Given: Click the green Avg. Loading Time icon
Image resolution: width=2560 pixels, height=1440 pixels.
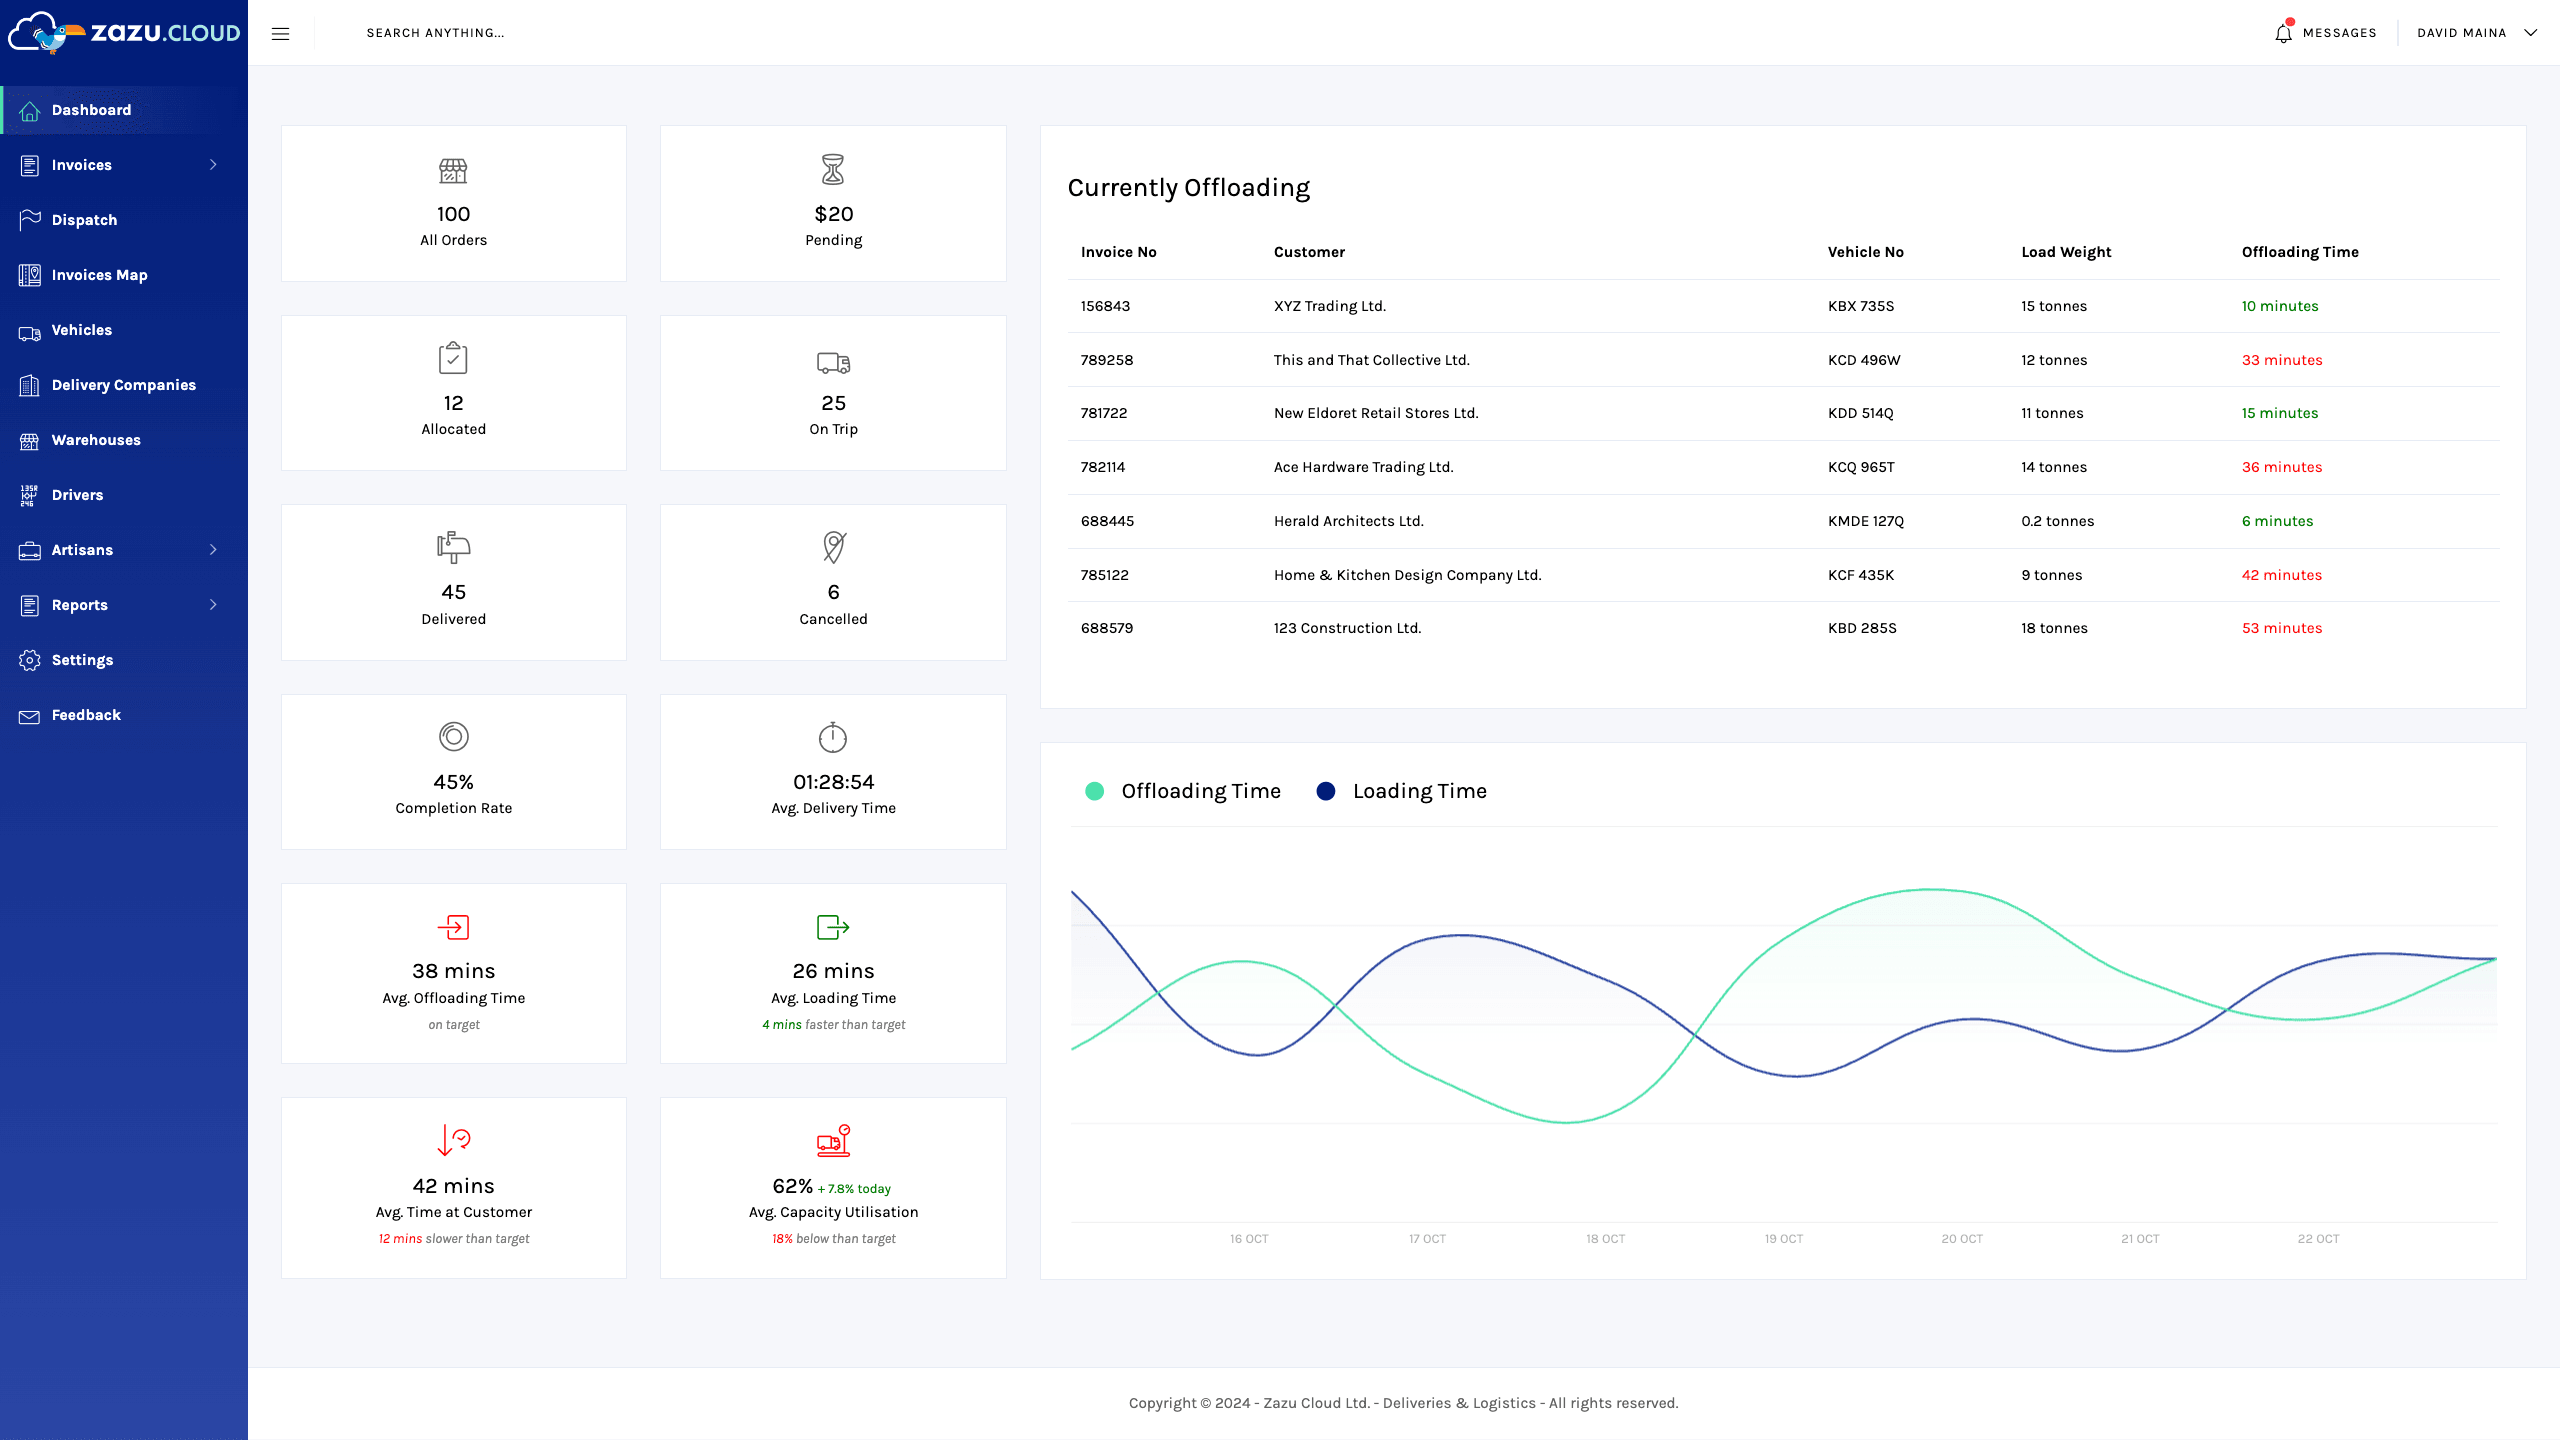Looking at the screenshot, I should point(833,927).
